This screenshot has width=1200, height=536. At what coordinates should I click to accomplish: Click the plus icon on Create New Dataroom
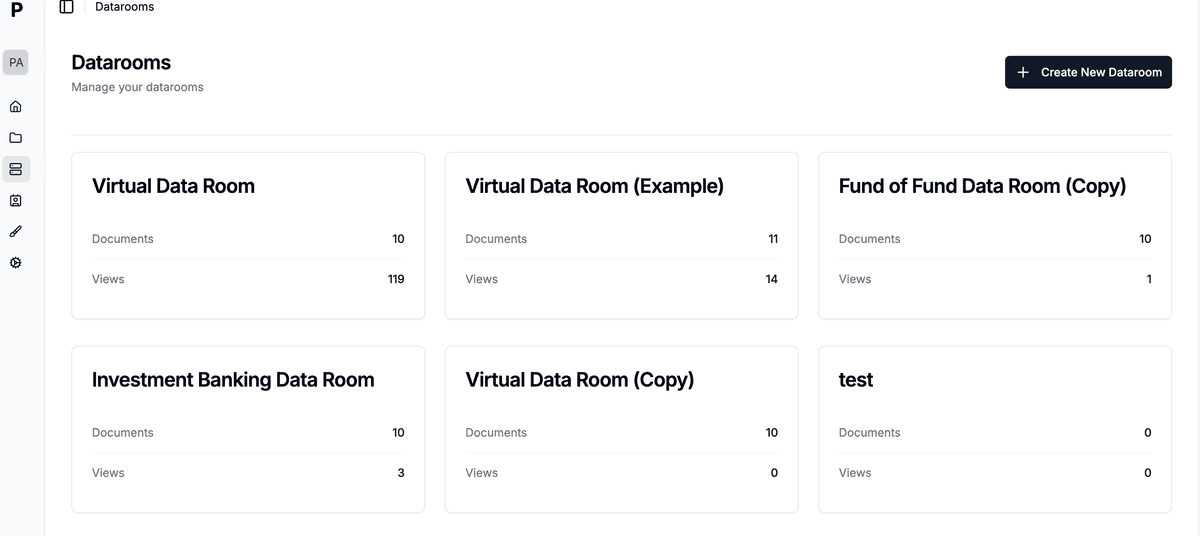click(x=1022, y=72)
